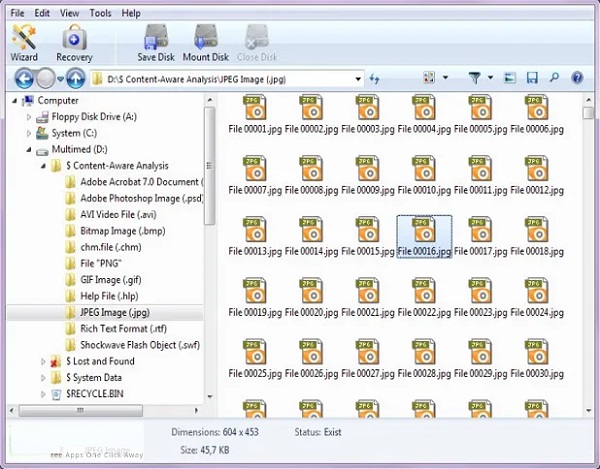Collapse the Computer tree node
600x469 pixels.
[15, 101]
